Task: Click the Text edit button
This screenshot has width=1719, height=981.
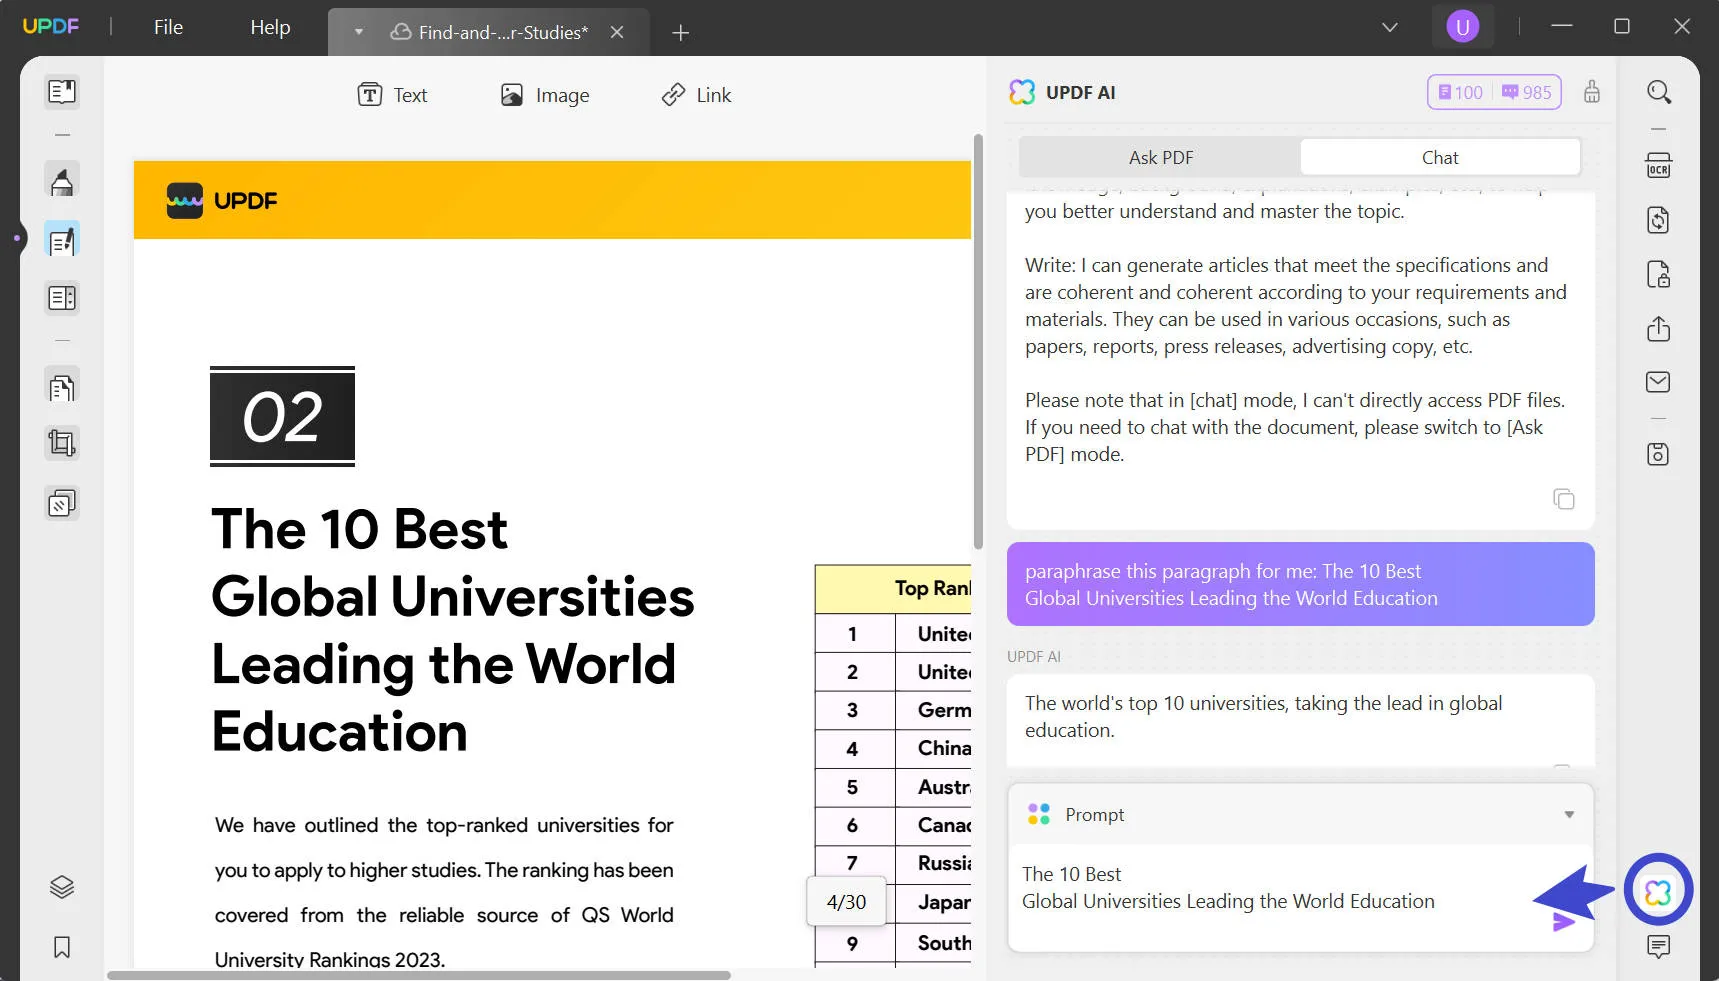Action: (x=392, y=95)
